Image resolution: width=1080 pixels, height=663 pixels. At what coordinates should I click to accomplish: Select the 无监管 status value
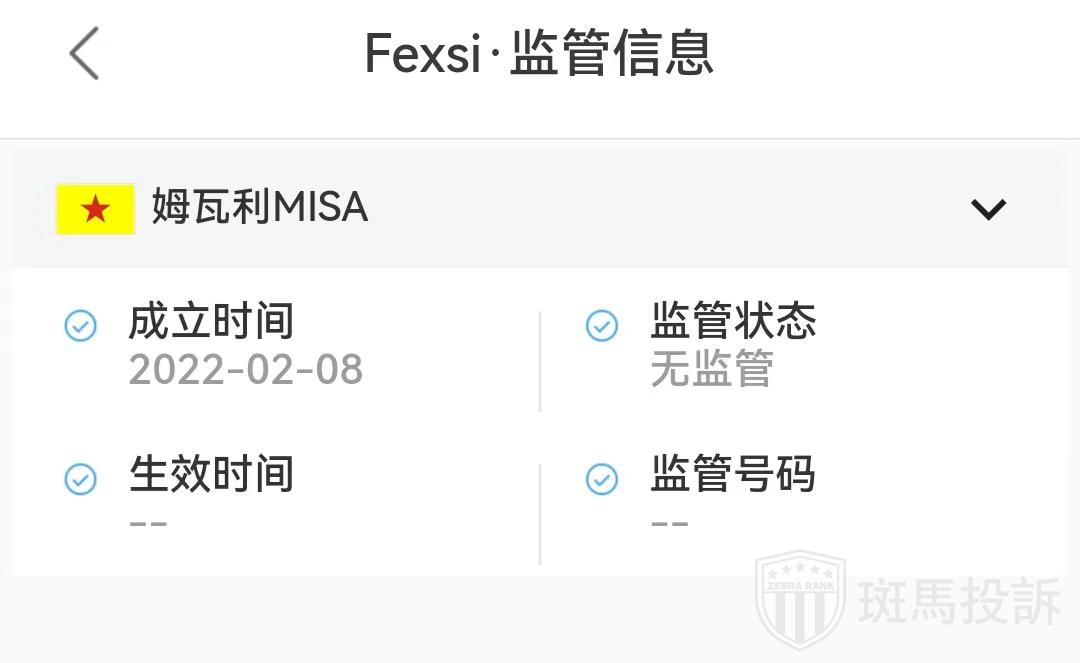point(712,369)
